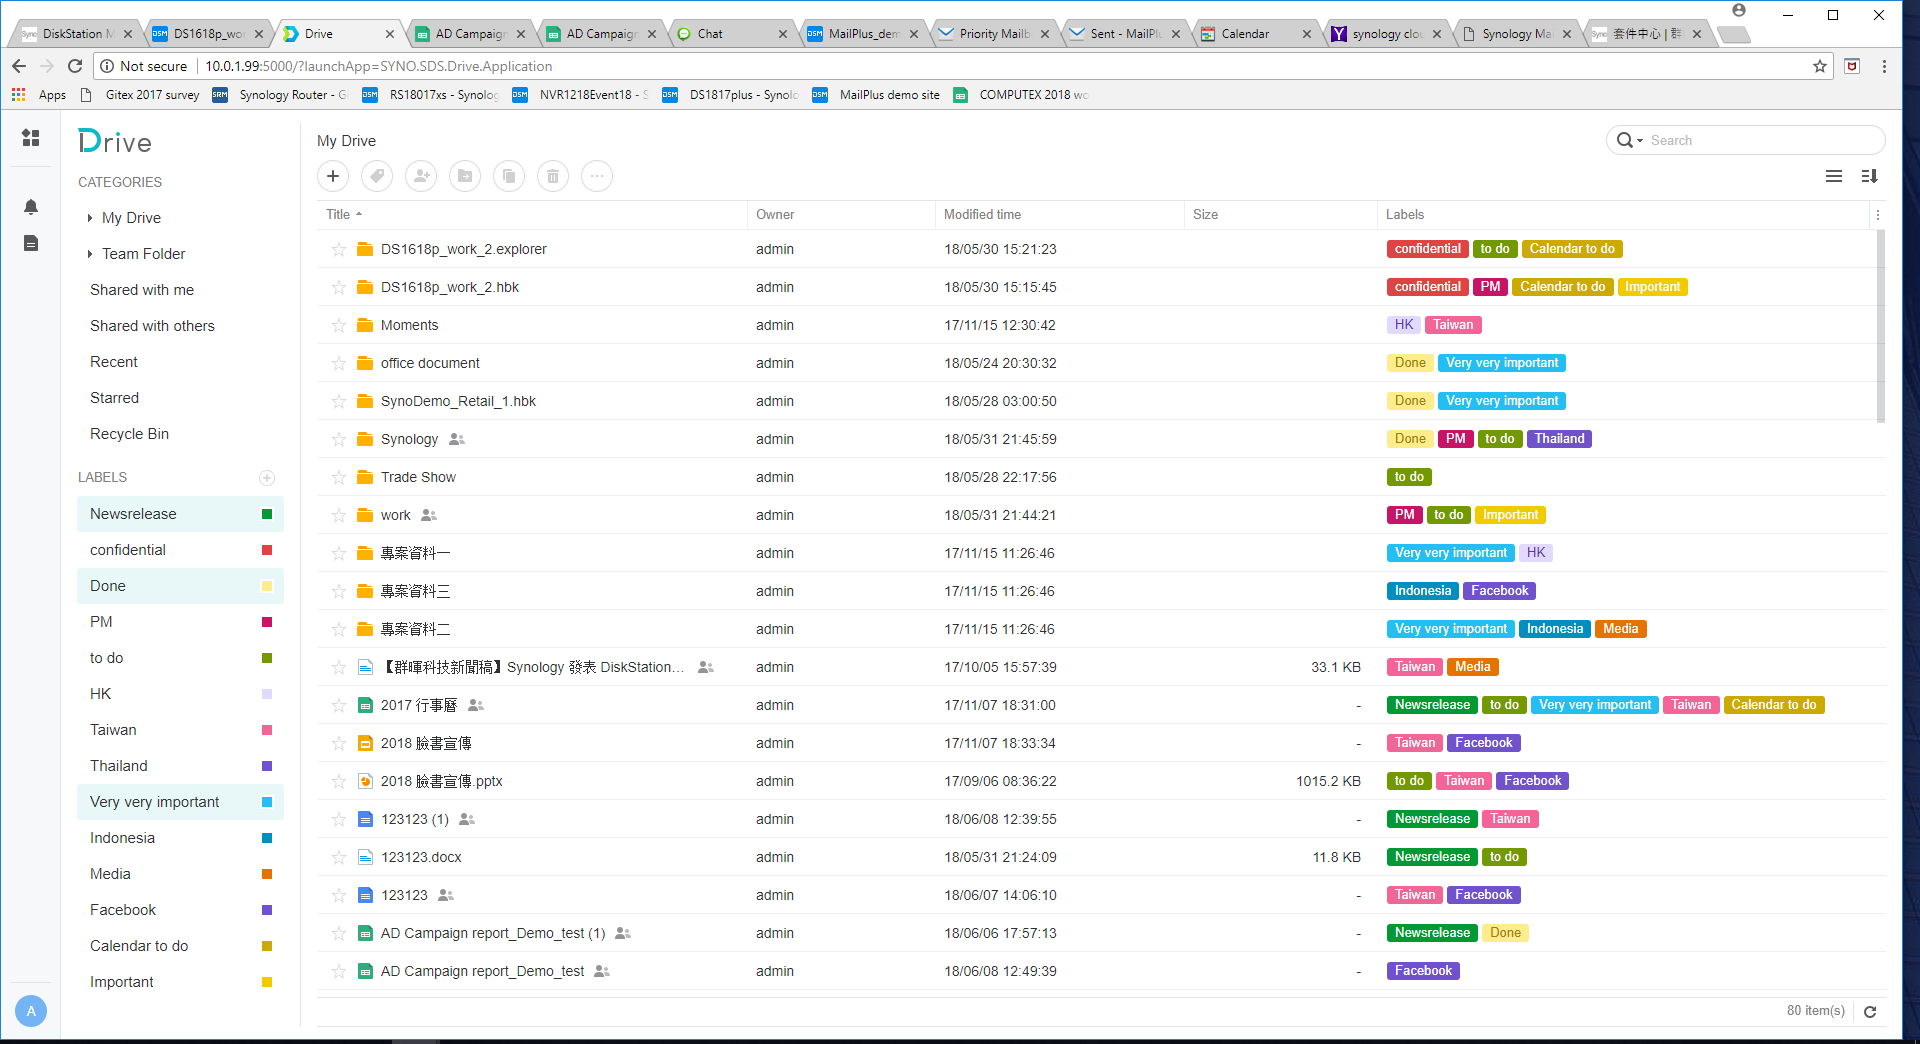This screenshot has height=1044, width=1920.
Task: Open Shared with me category
Action: click(142, 290)
